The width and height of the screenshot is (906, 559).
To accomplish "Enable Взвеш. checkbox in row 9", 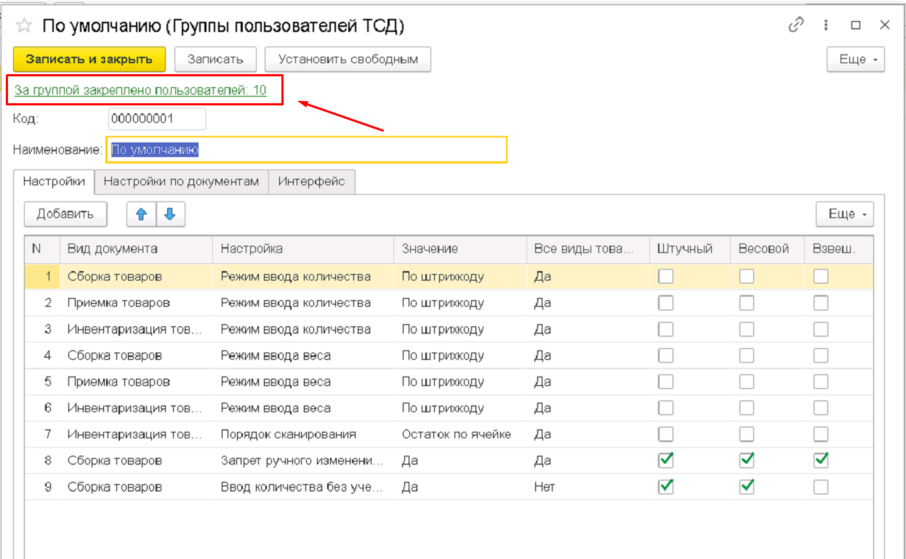I will 820,487.
